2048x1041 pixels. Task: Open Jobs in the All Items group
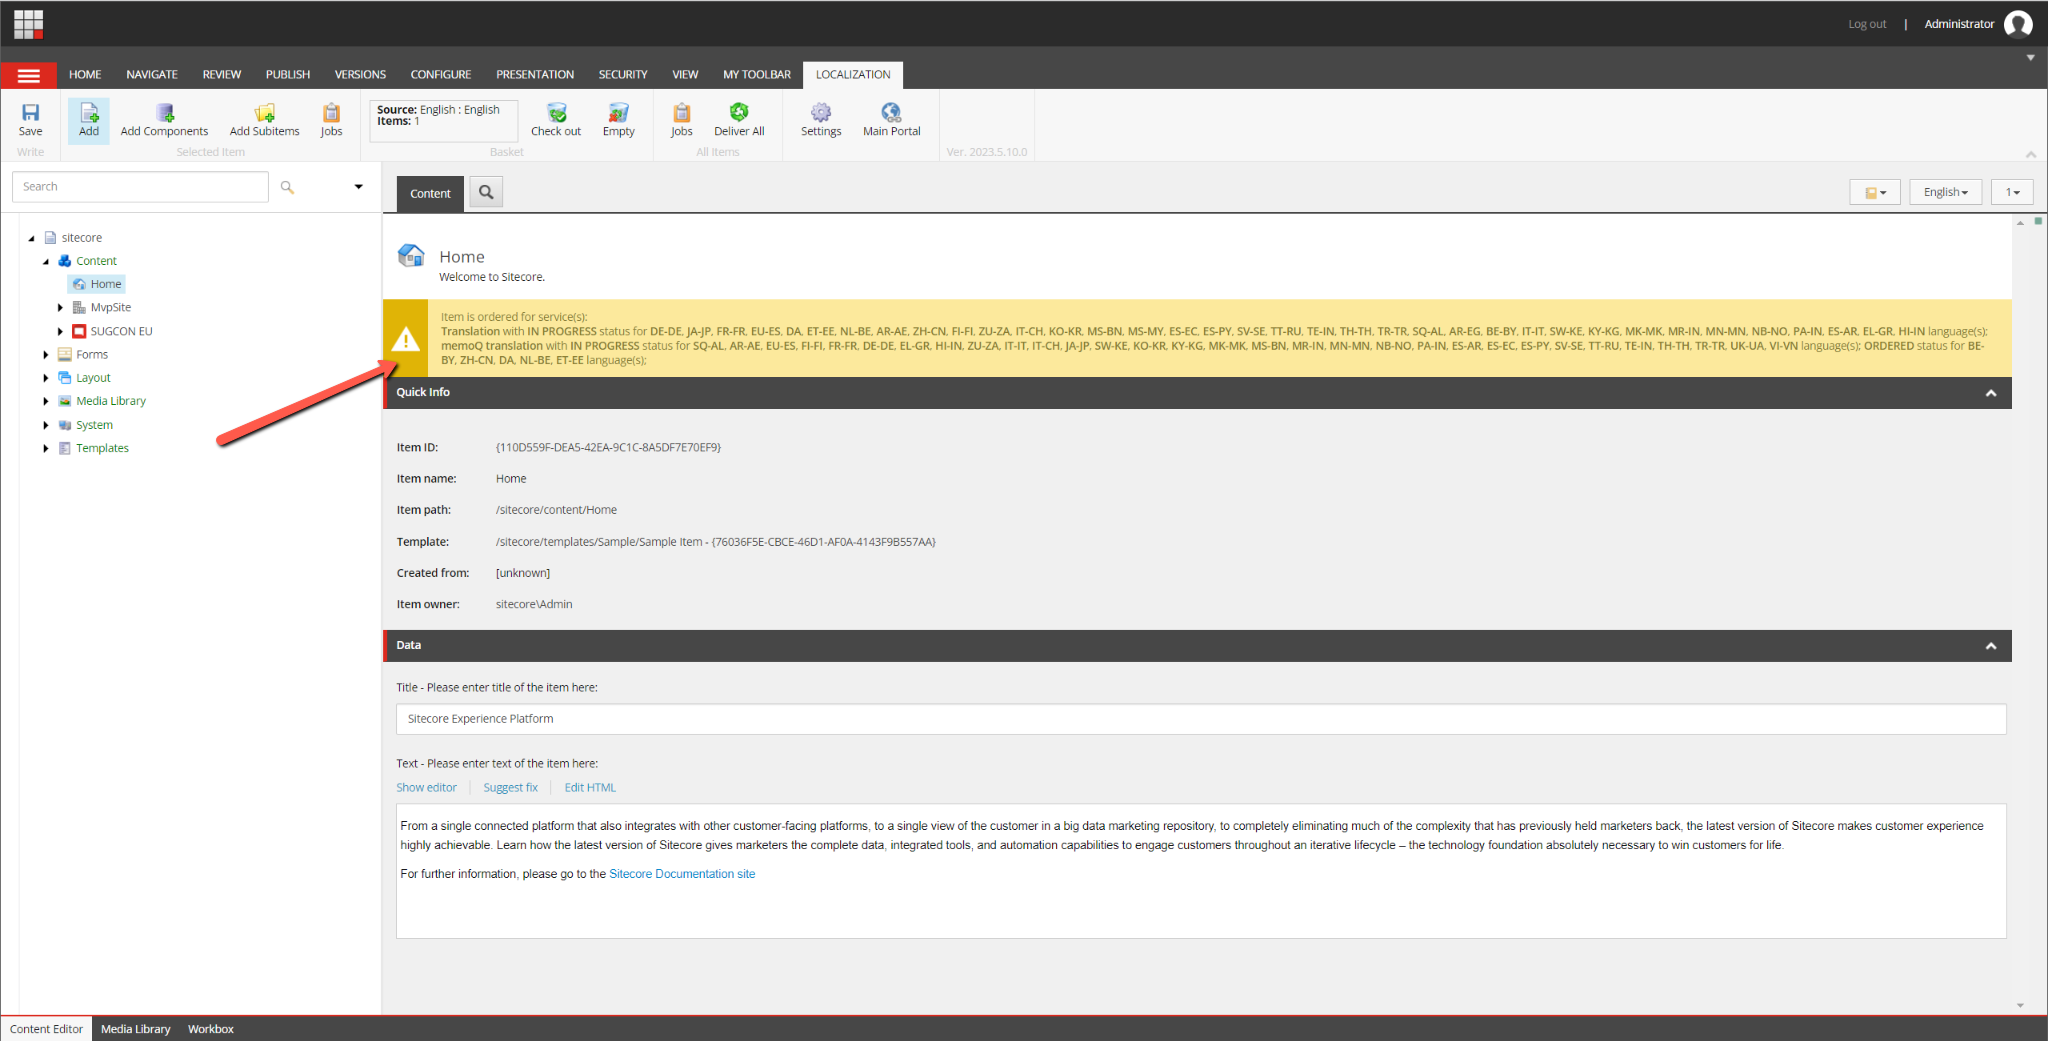tap(682, 112)
